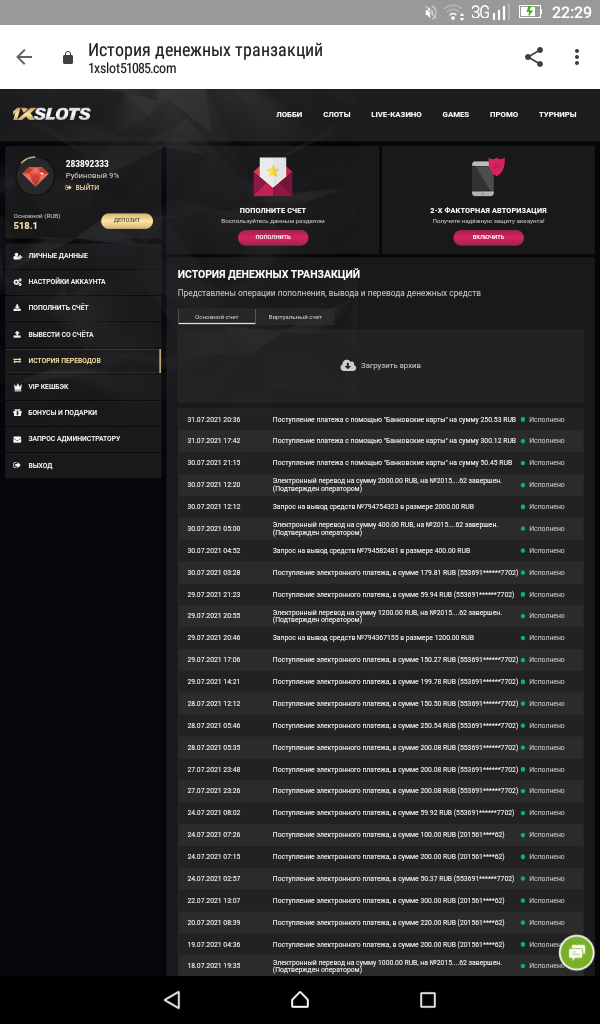Click the 28.07.2021 05:35 payment row

381,748
